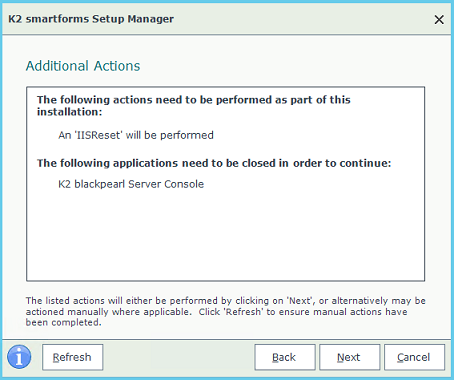Screen dimensions: 454x380
Task: Click the quoted 'Next' word in the instructions
Action: click(x=300, y=301)
